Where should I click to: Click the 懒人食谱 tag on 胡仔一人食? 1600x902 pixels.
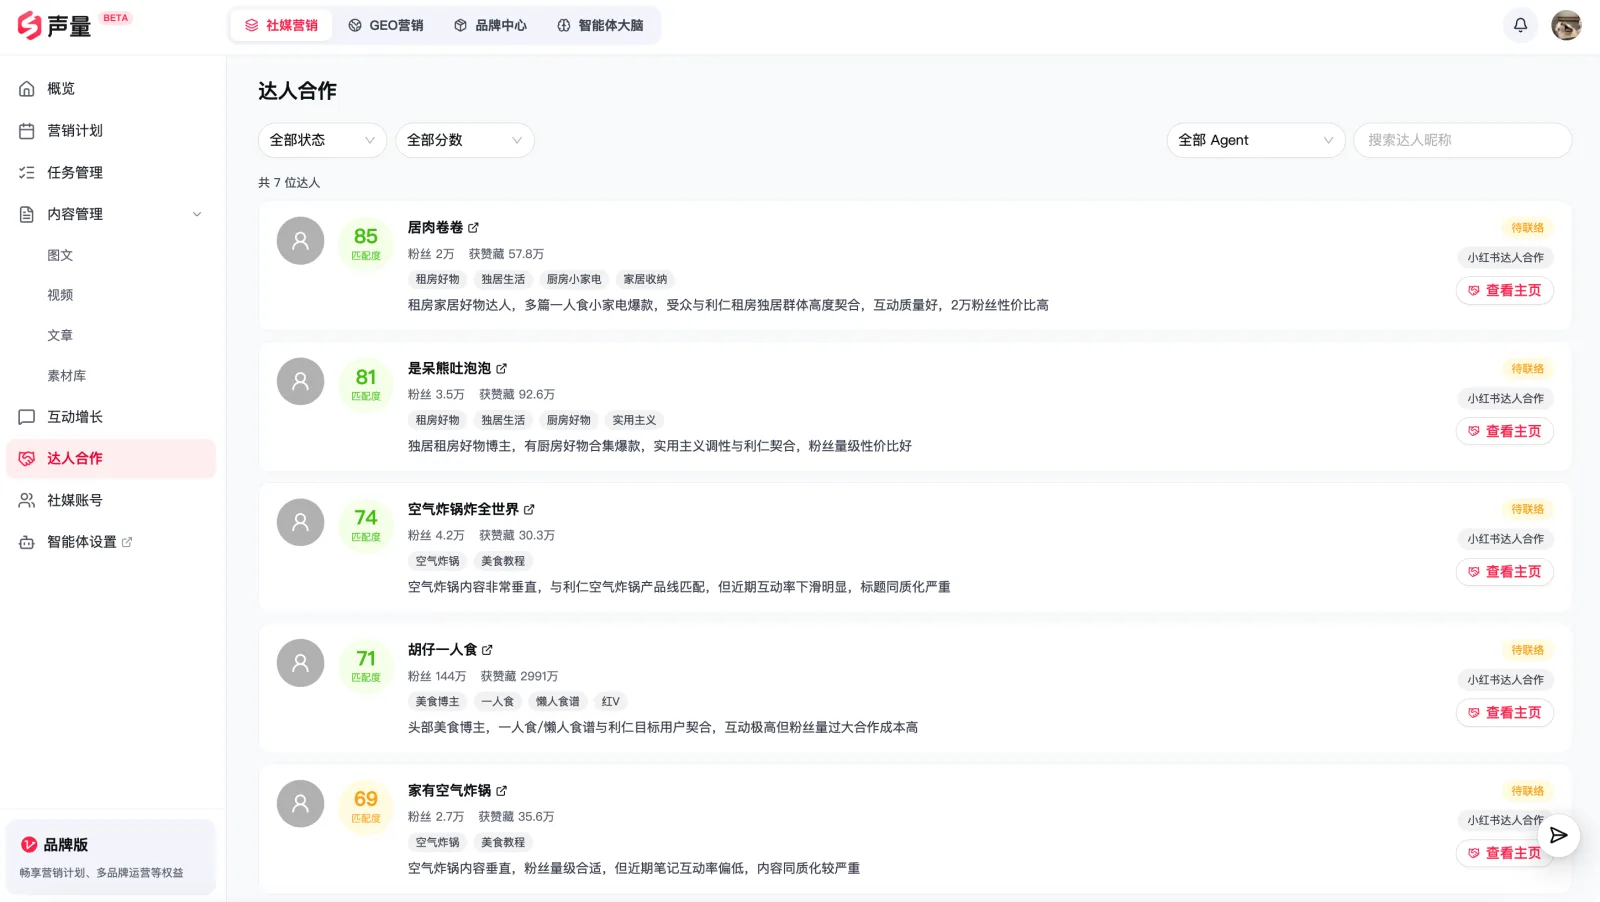[557, 702]
